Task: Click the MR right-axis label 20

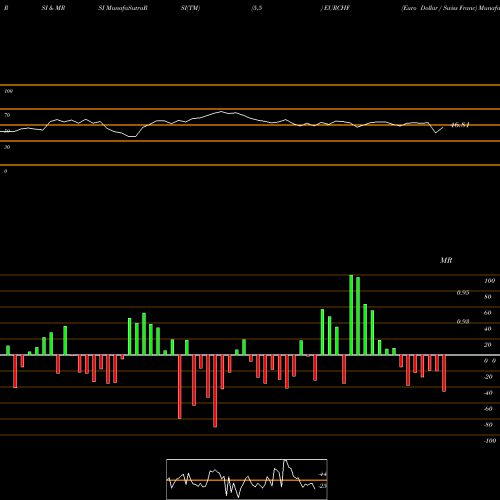Action: [488, 345]
